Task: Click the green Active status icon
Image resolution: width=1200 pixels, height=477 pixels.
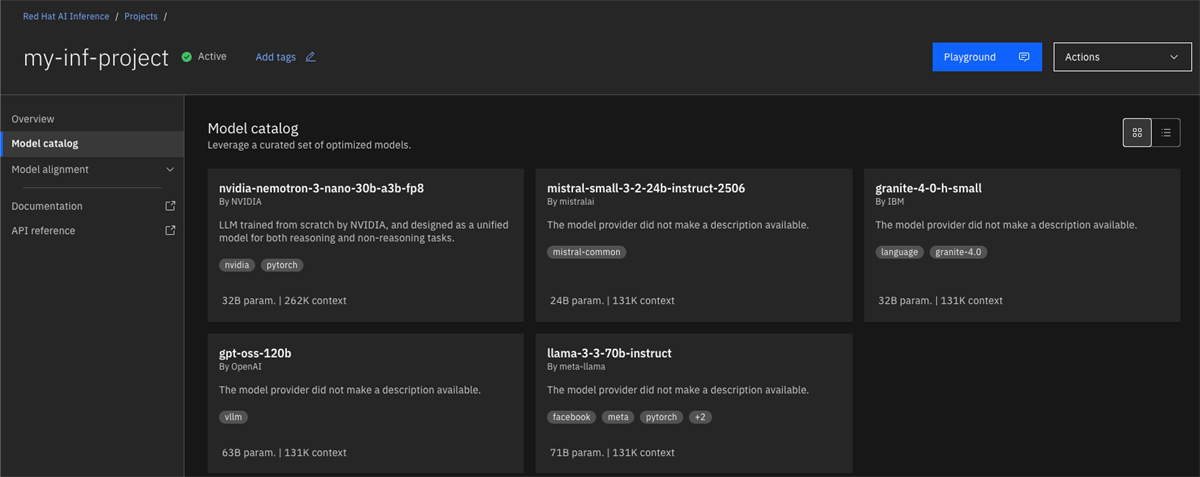Action: click(186, 57)
